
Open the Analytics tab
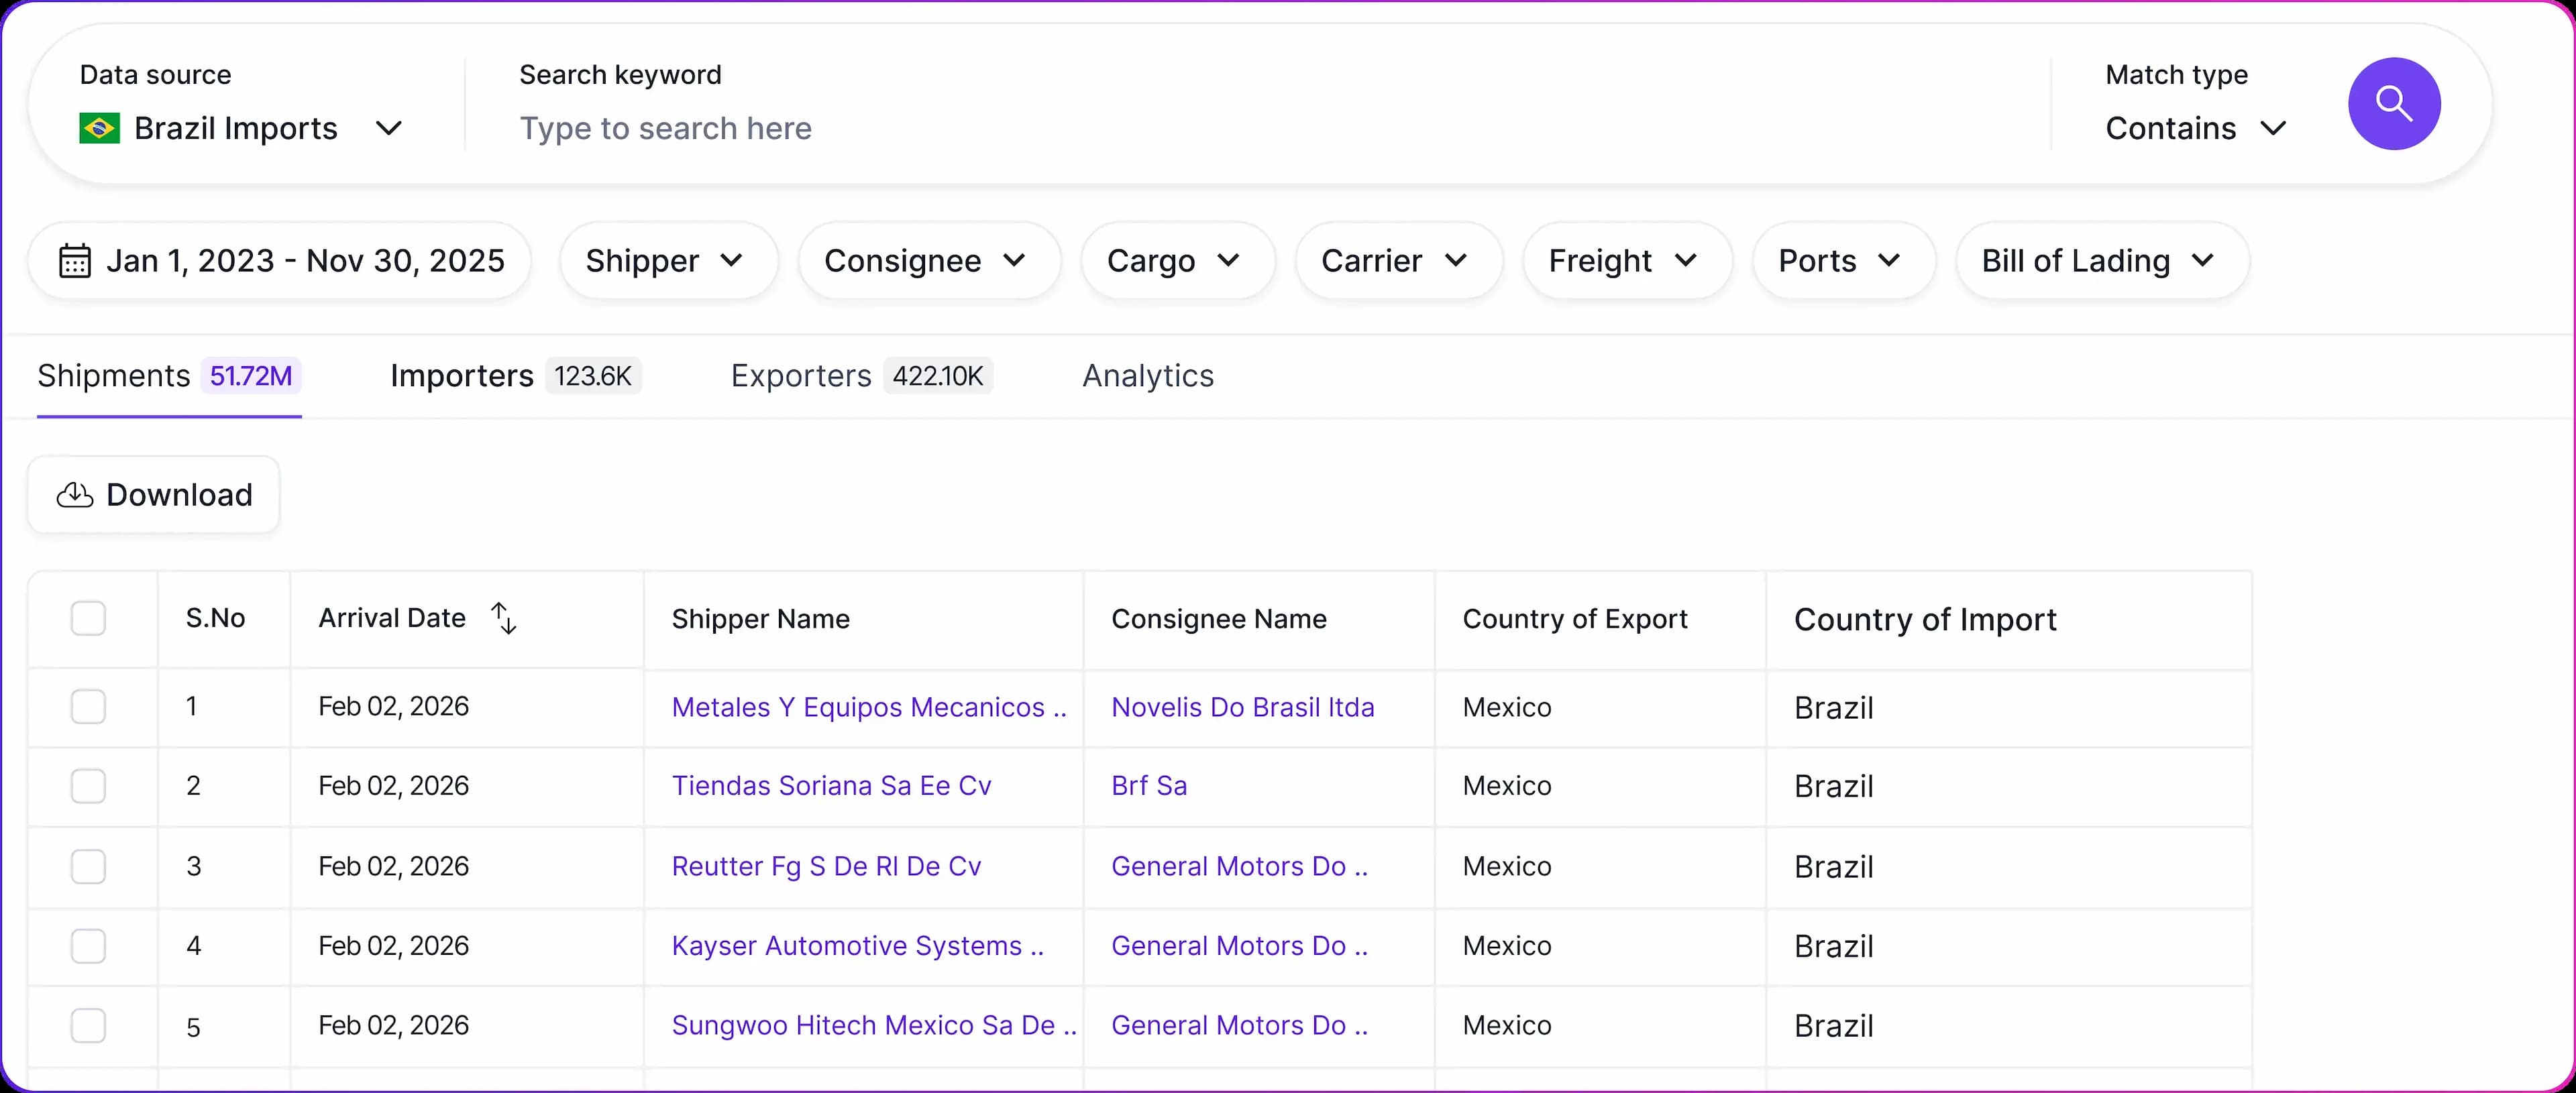point(1147,376)
